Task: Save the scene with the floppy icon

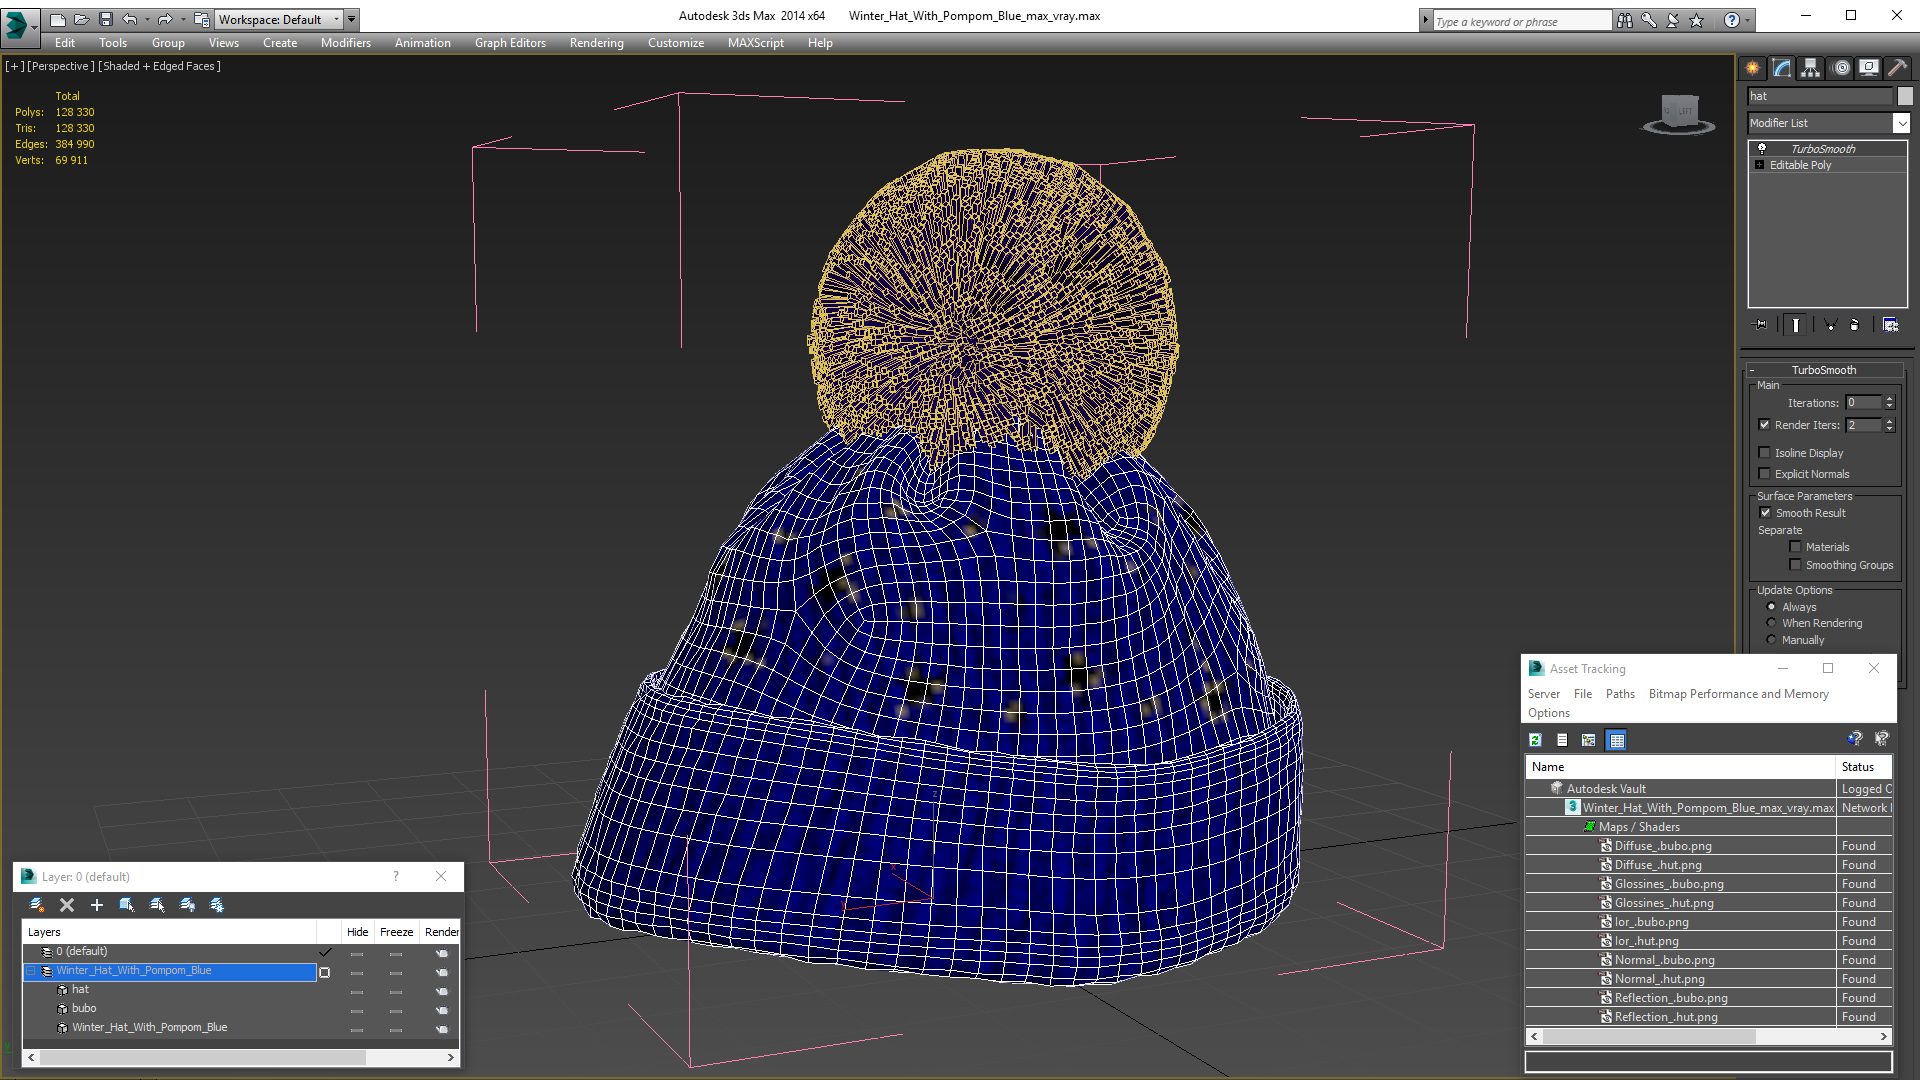Action: [x=106, y=19]
